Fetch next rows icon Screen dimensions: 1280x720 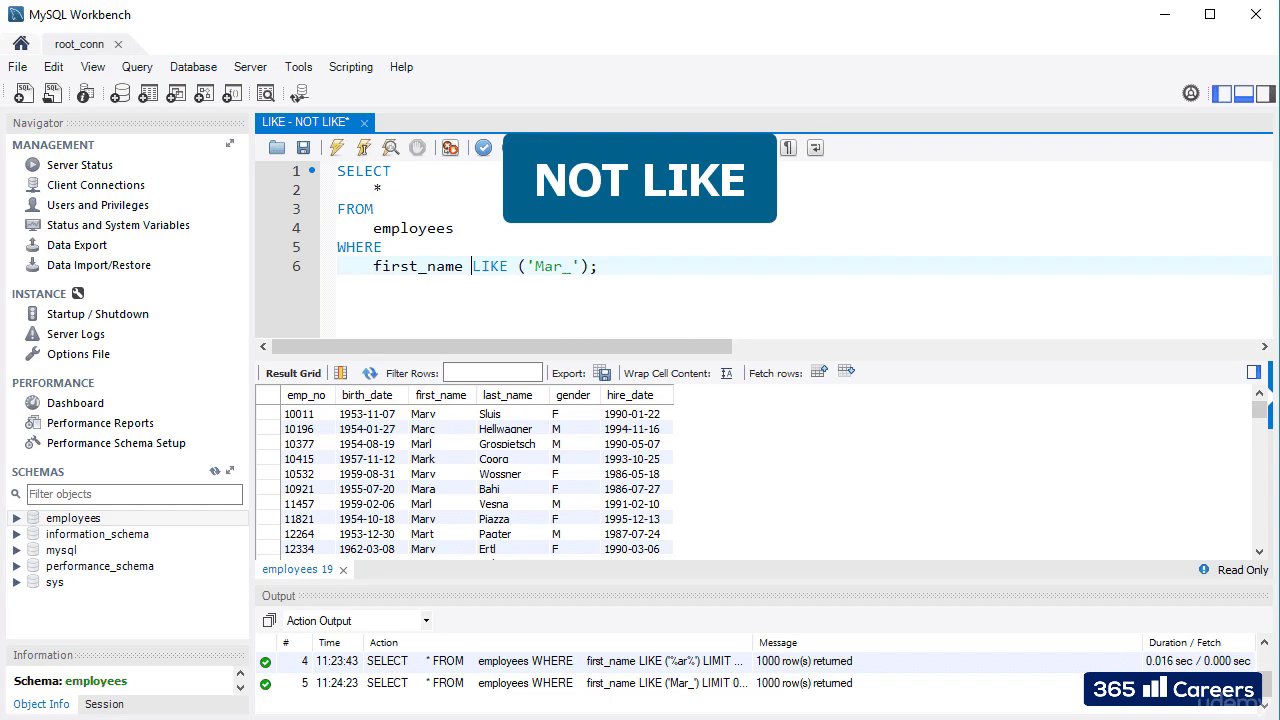point(820,371)
